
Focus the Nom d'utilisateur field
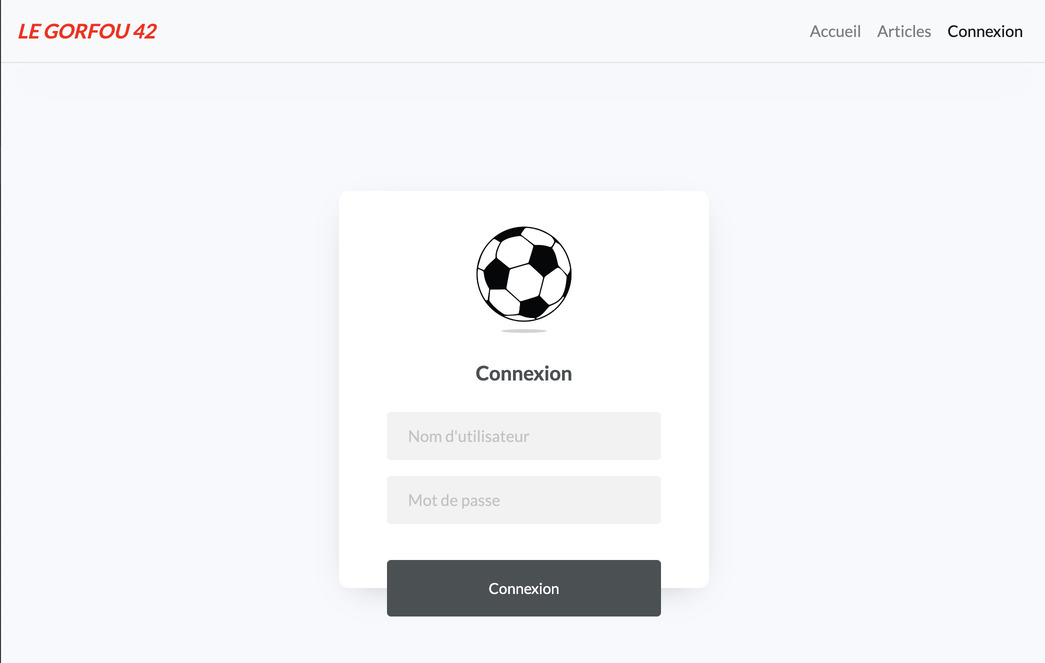[x=523, y=436]
